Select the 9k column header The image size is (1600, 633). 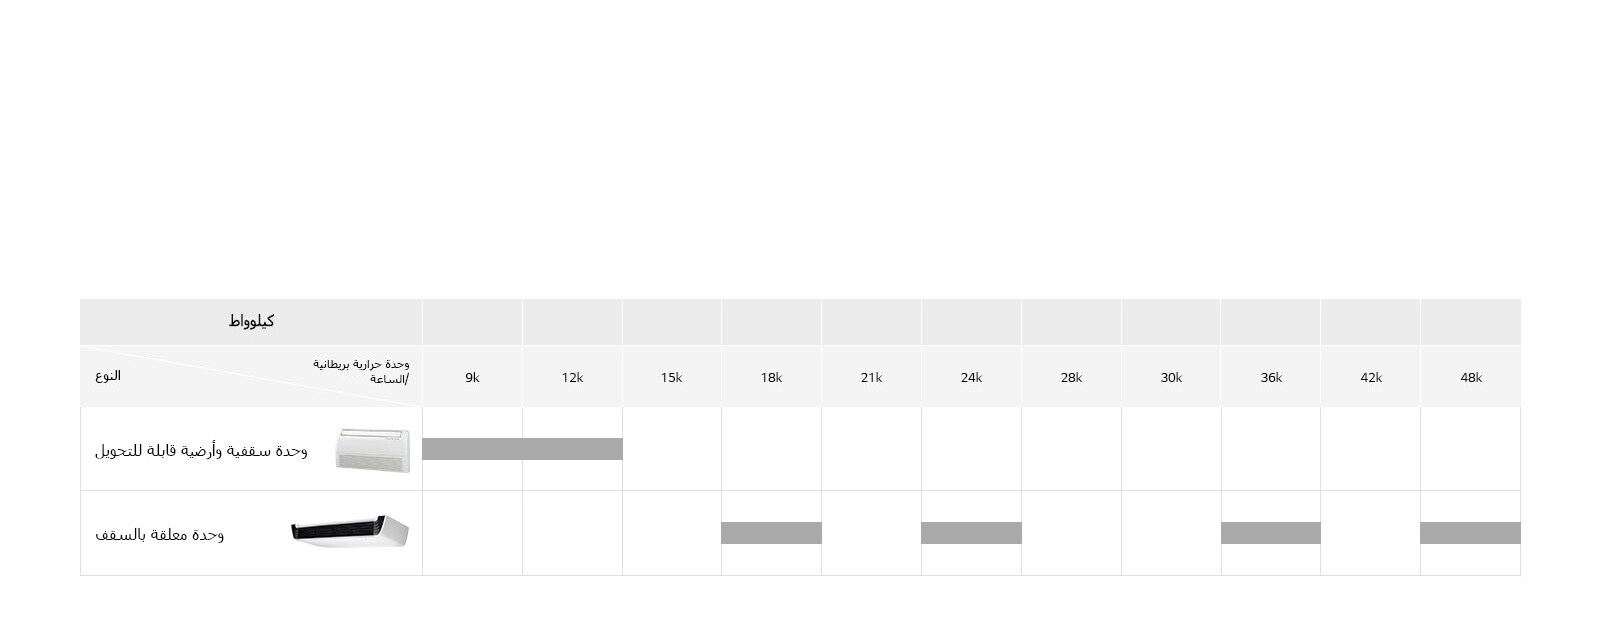click(472, 377)
